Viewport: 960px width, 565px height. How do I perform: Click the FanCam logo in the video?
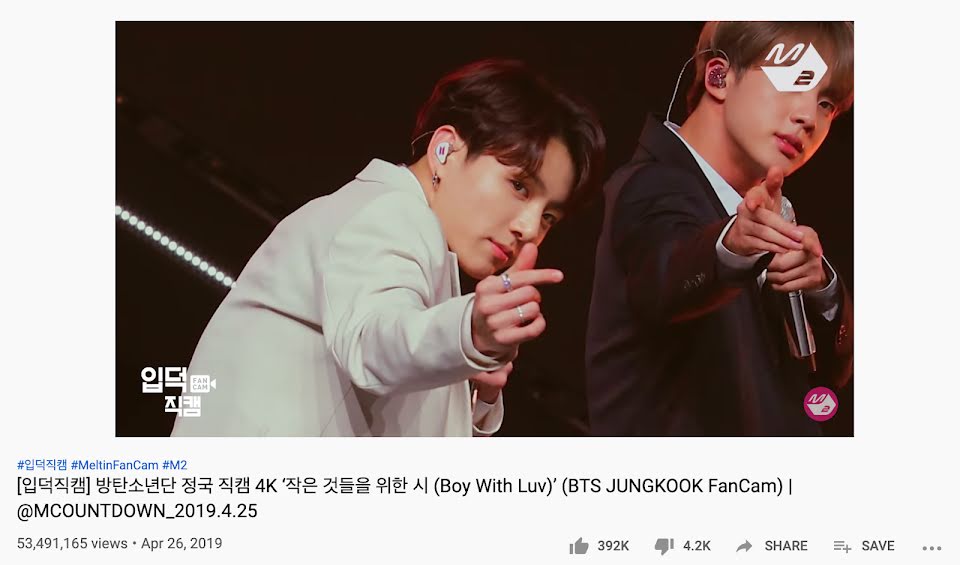(x=178, y=391)
